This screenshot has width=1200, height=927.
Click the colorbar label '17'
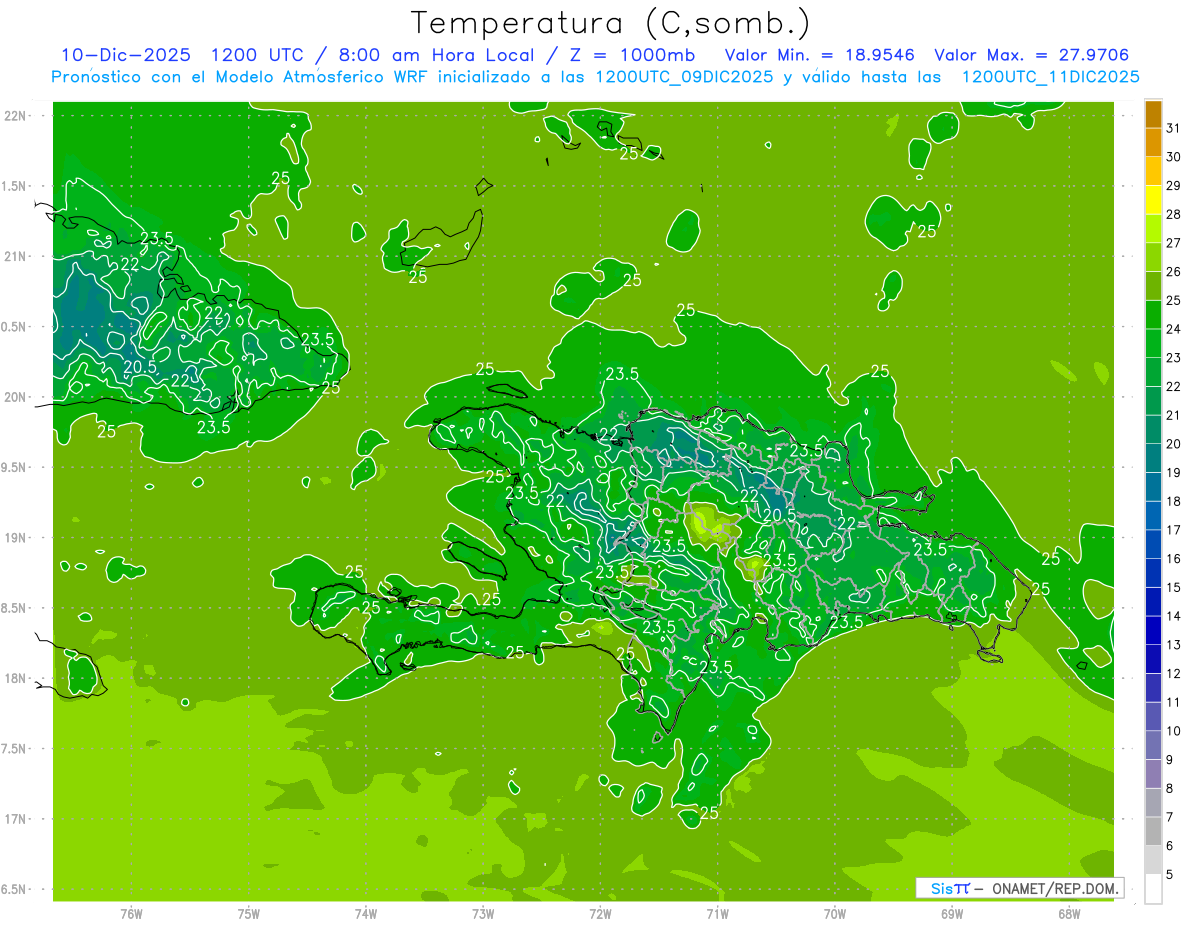1173,530
